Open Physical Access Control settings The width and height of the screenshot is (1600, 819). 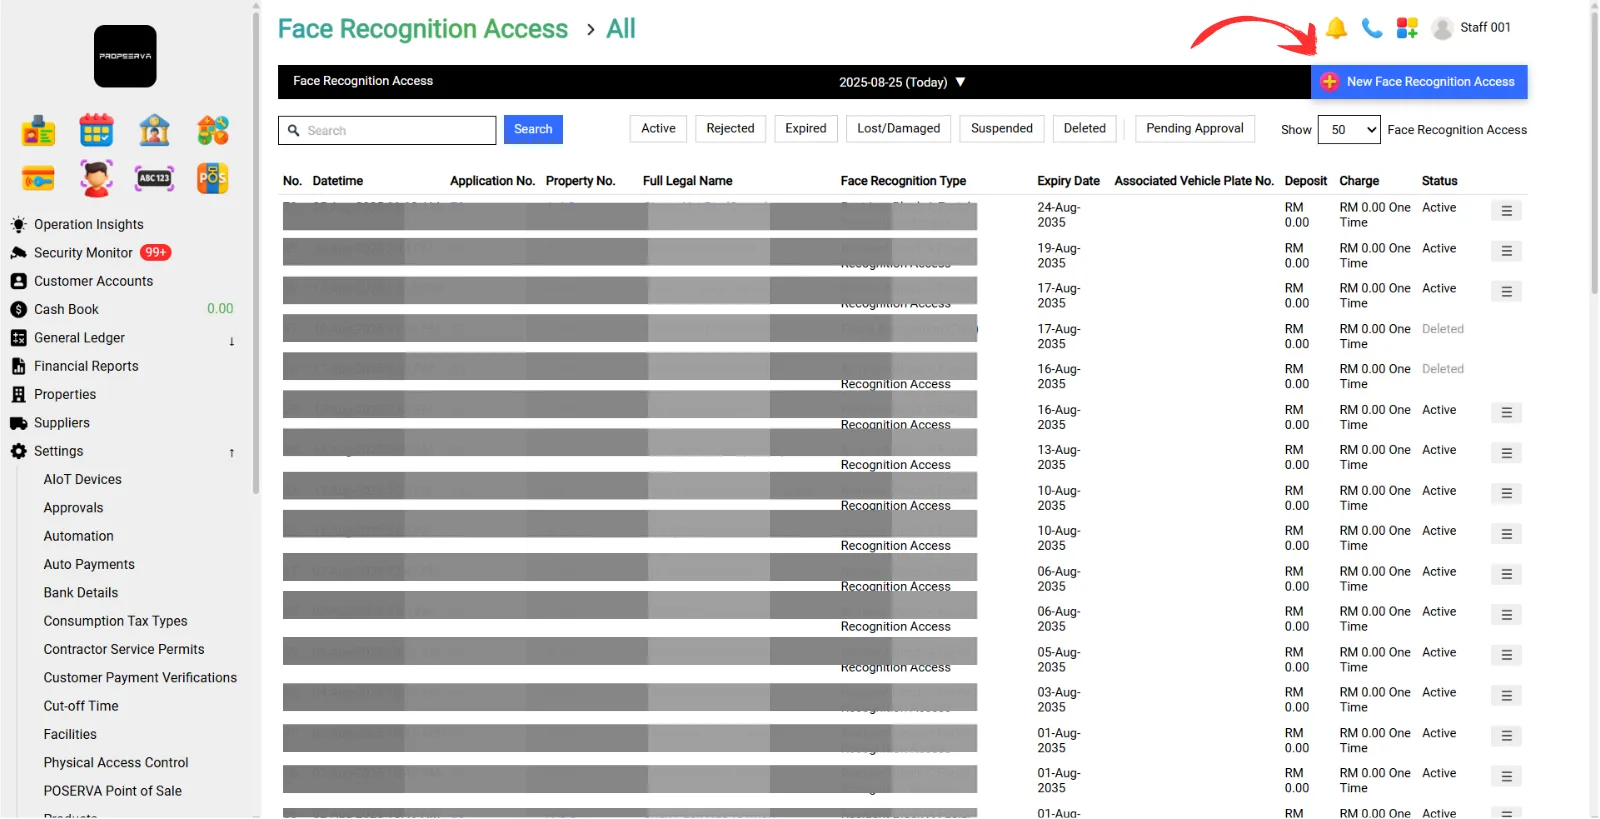click(x=116, y=763)
